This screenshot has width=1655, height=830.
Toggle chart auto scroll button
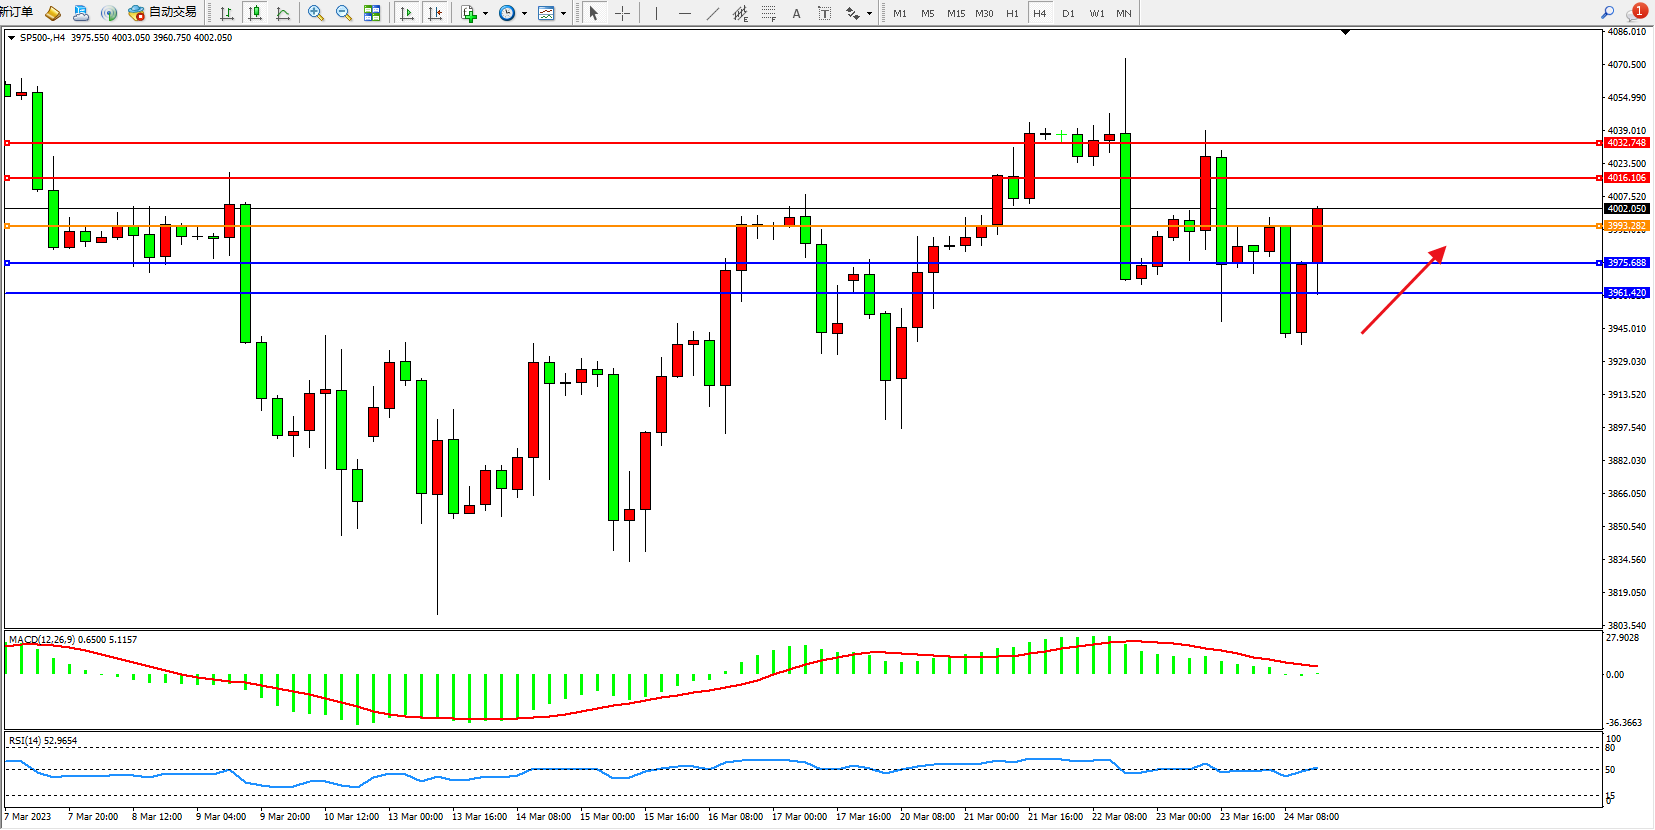click(407, 13)
